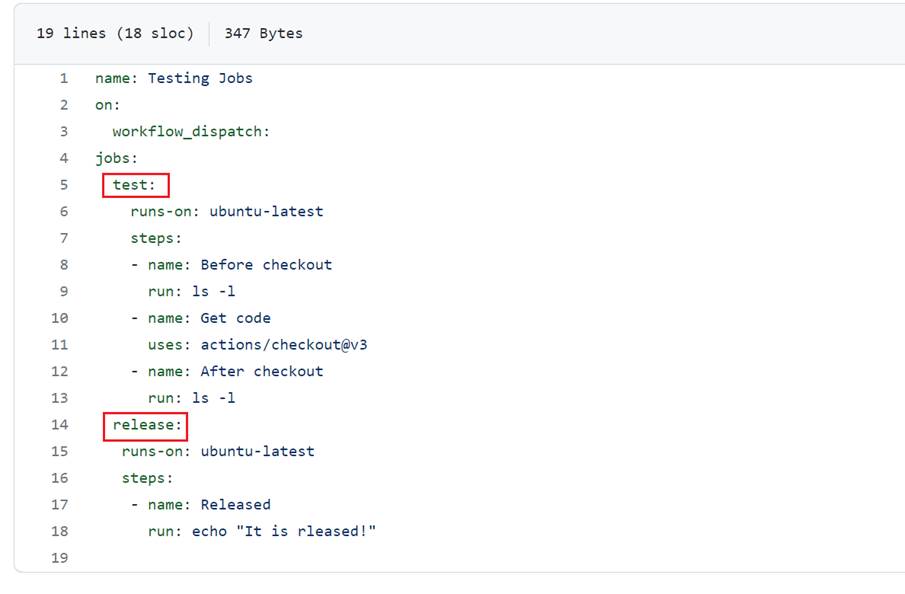Click the "jobs:" key on line 4
This screenshot has width=905, height=594.
[116, 158]
